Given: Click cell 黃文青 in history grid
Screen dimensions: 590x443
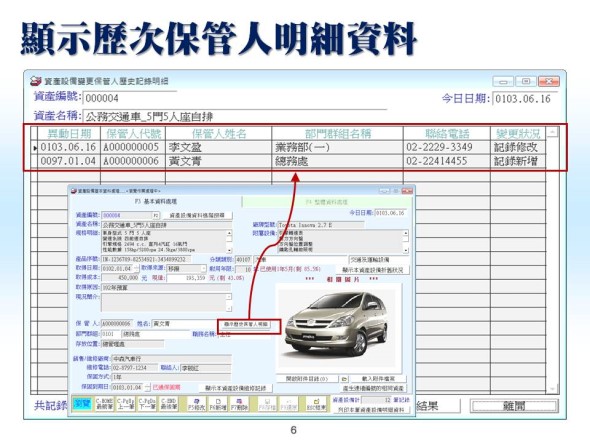Looking at the screenshot, I should (219, 161).
